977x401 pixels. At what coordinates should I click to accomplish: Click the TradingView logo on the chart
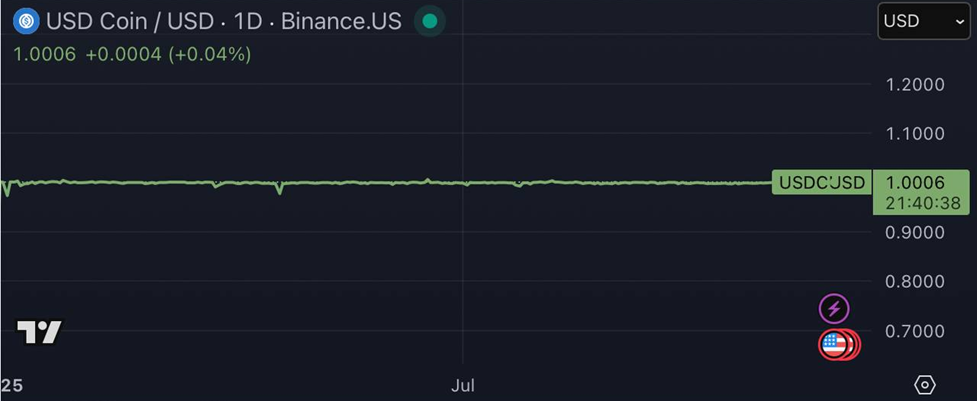40,333
